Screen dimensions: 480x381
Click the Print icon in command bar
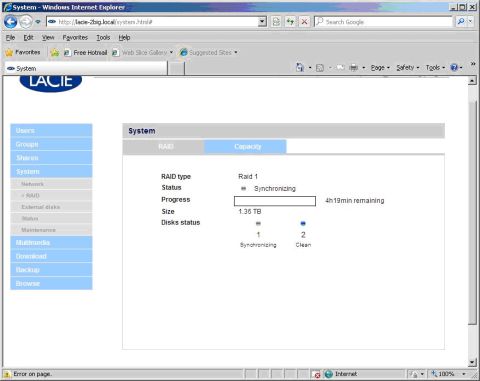[353, 68]
